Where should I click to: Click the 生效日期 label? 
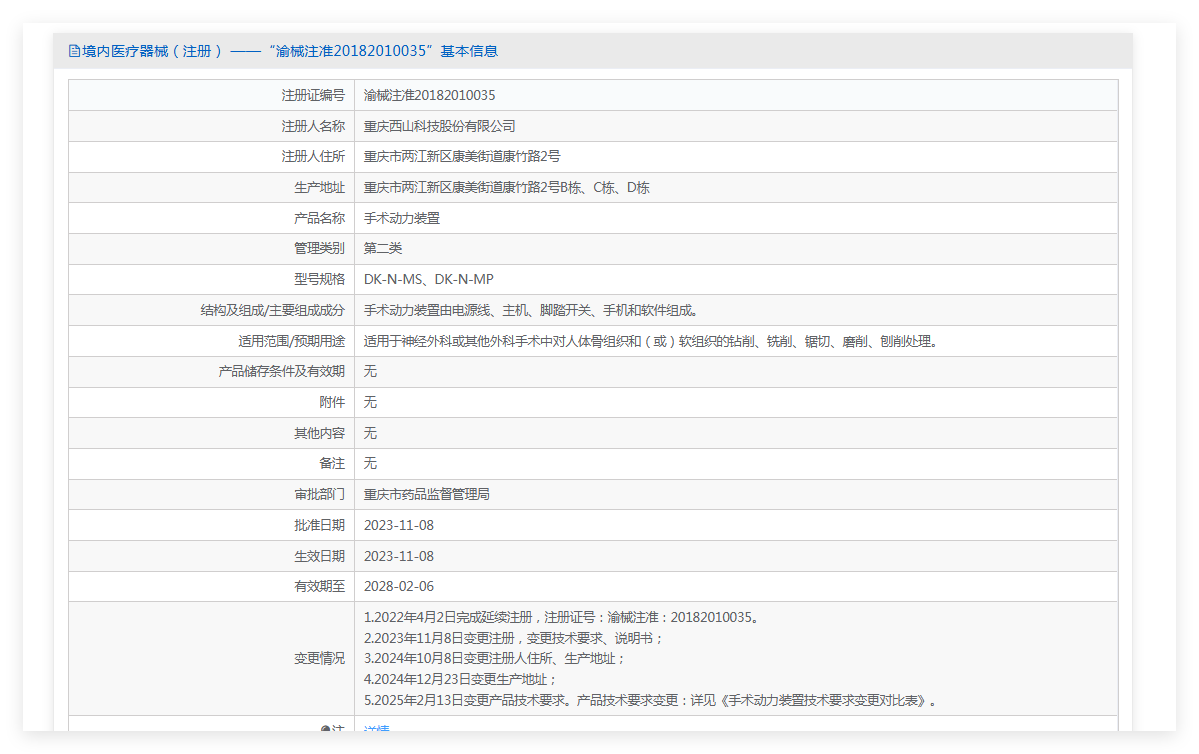click(x=320, y=556)
